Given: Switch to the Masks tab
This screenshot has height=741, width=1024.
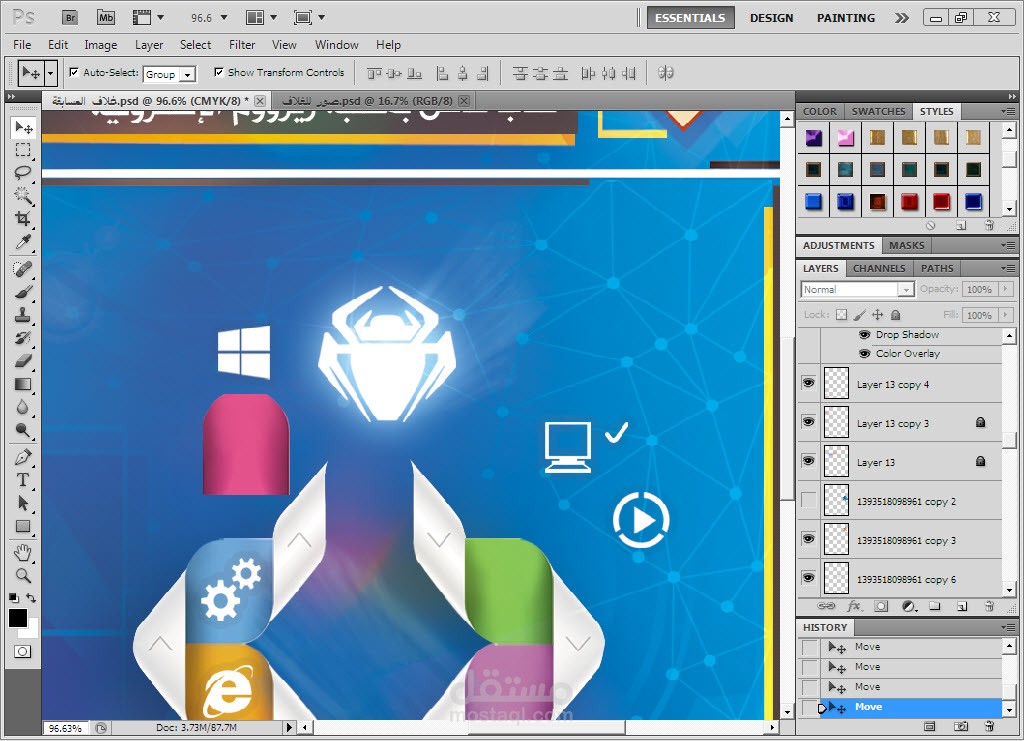Looking at the screenshot, I should 906,245.
